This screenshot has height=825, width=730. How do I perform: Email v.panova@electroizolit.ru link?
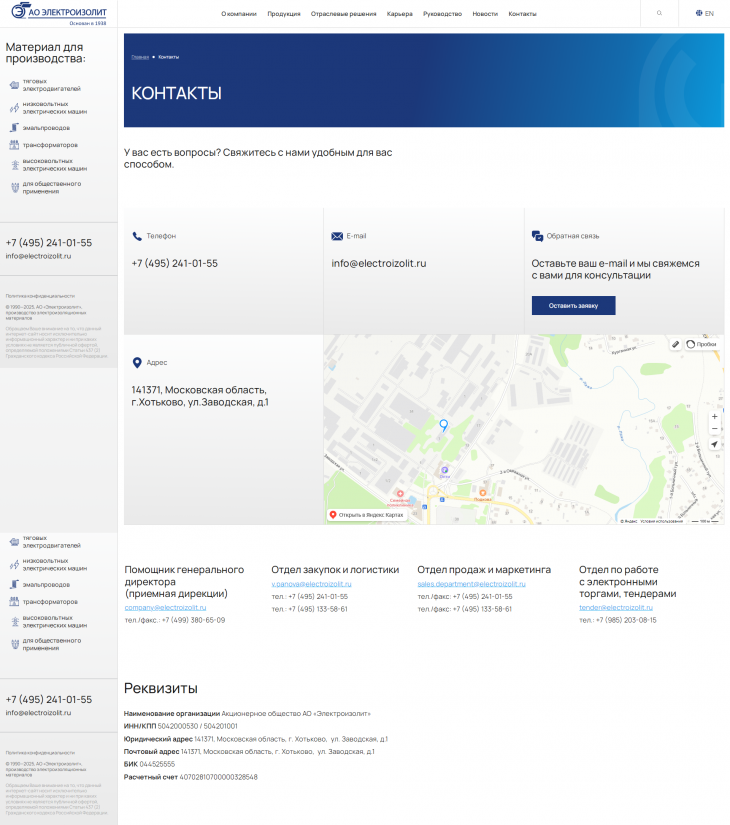click(x=311, y=584)
